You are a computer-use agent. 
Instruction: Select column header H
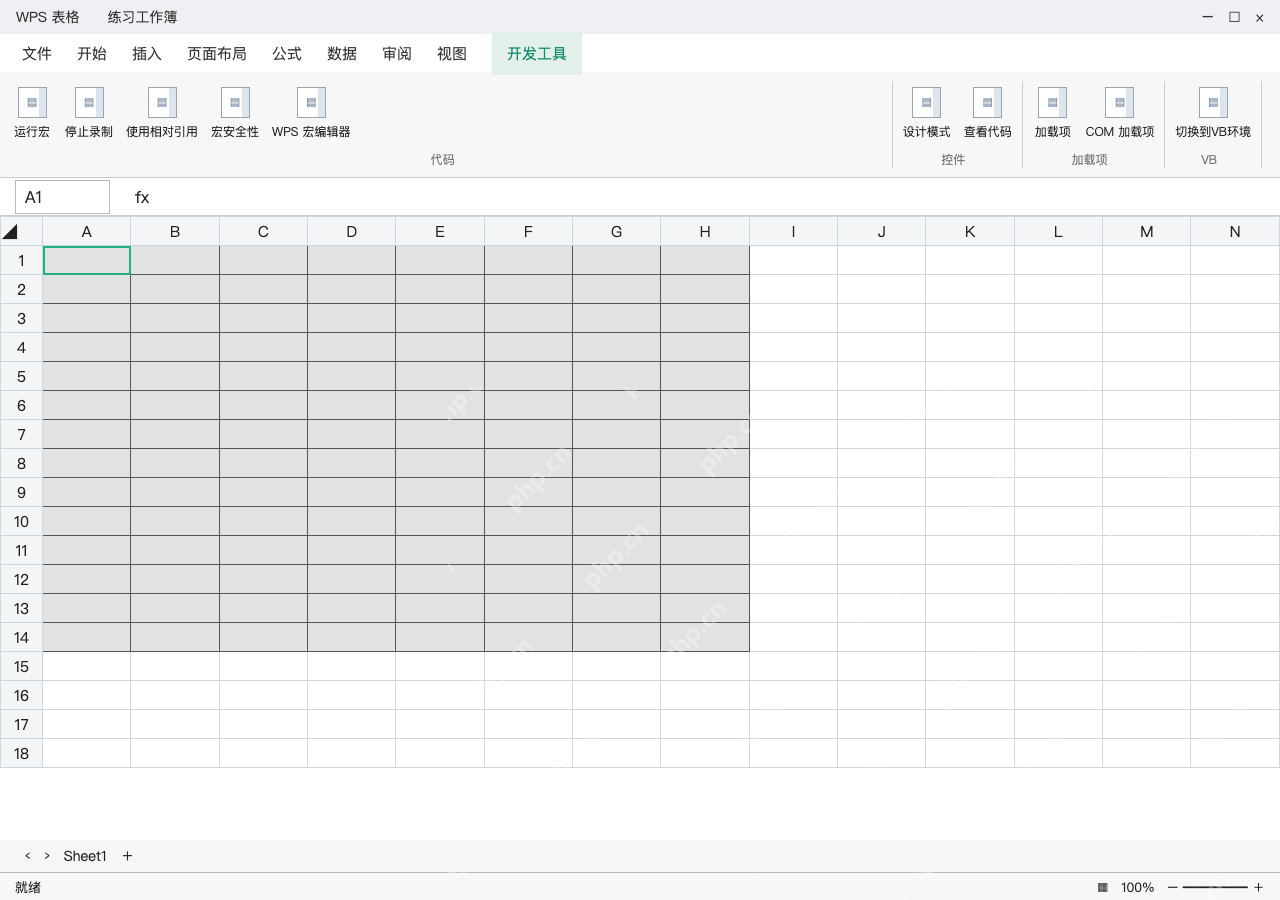(x=705, y=231)
